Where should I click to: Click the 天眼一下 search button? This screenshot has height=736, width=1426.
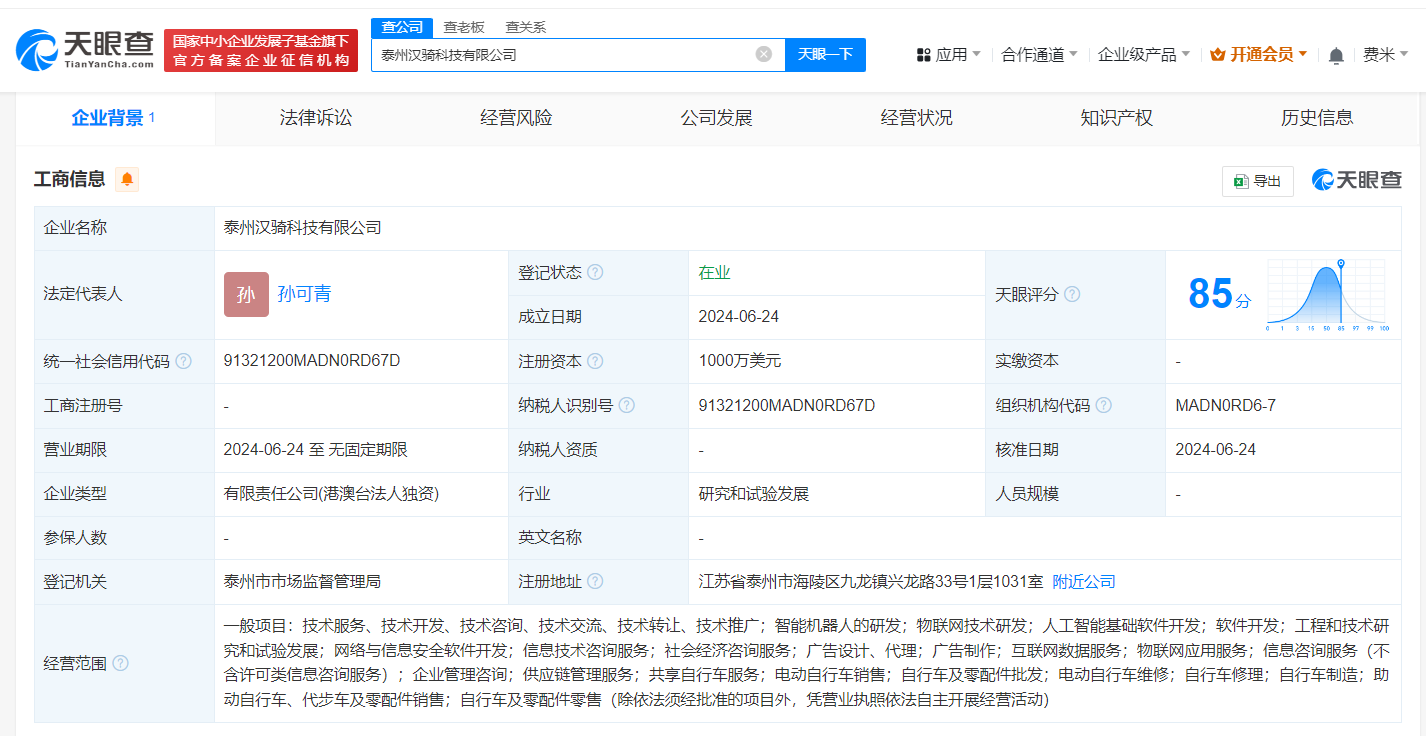point(825,55)
